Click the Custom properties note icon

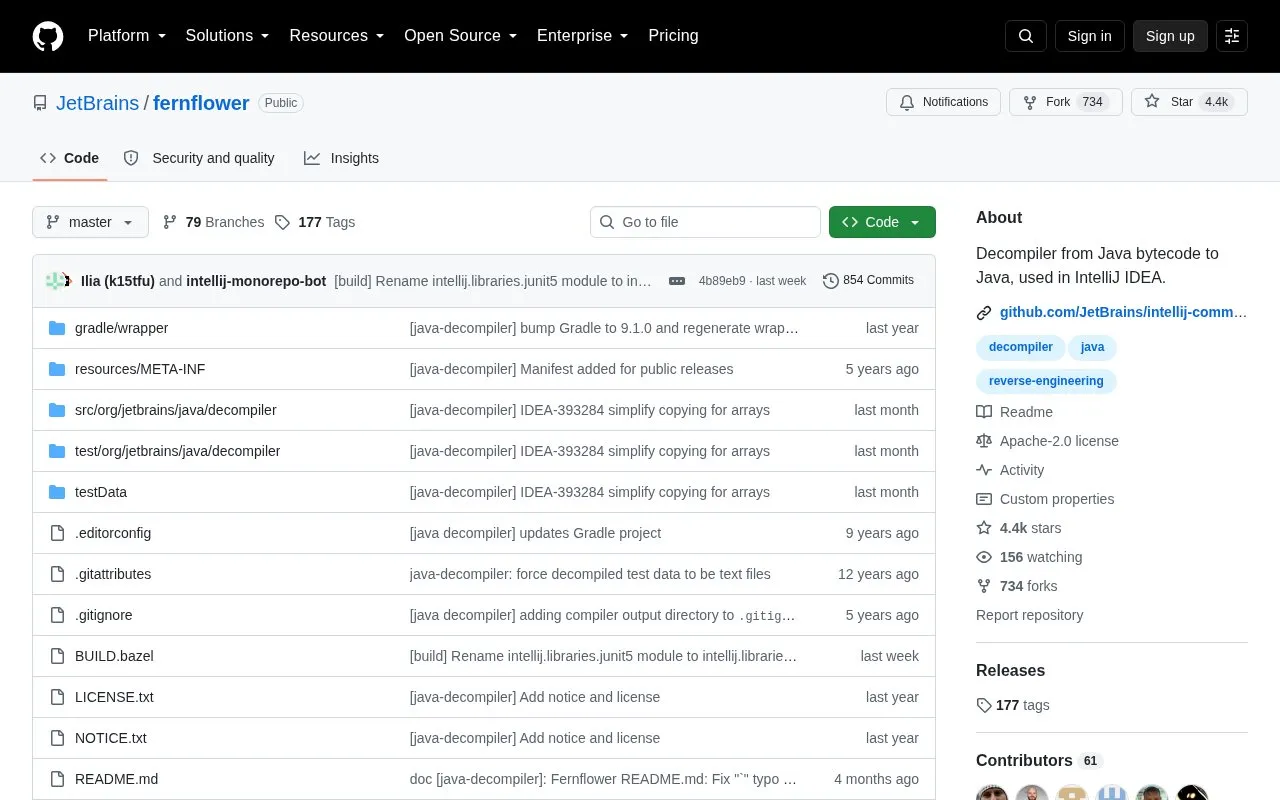(984, 499)
